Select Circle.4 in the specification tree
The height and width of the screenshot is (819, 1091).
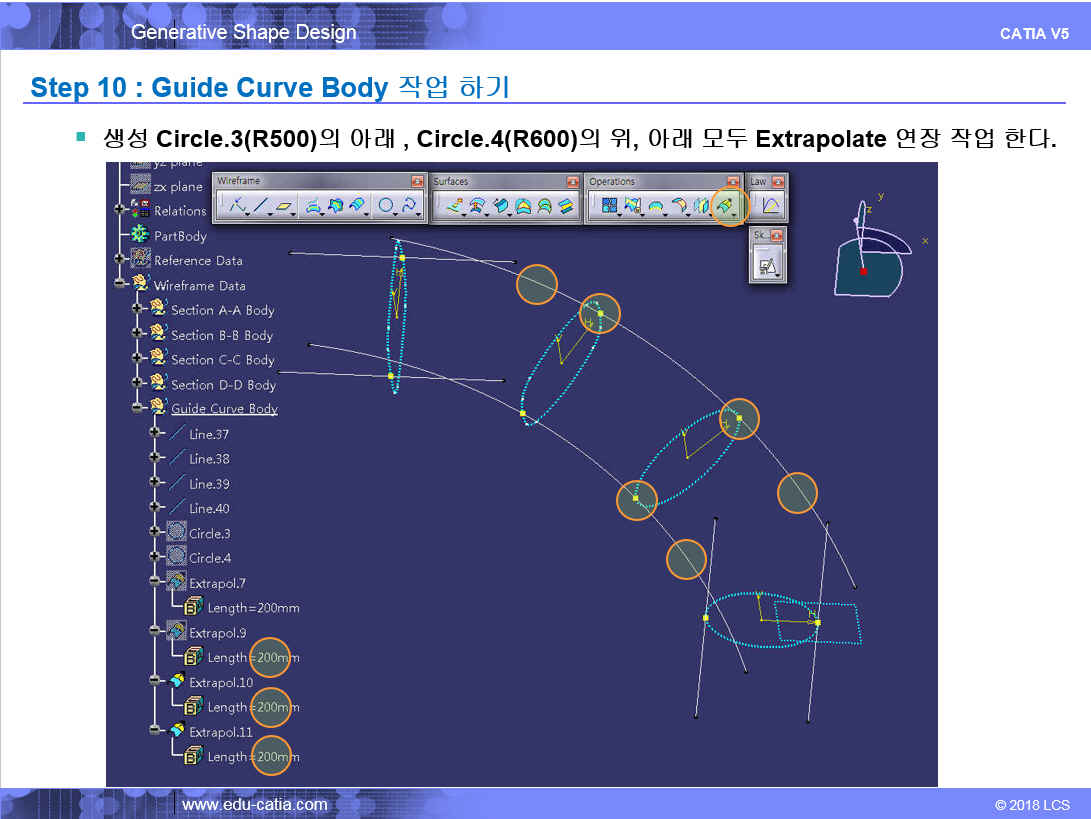210,558
